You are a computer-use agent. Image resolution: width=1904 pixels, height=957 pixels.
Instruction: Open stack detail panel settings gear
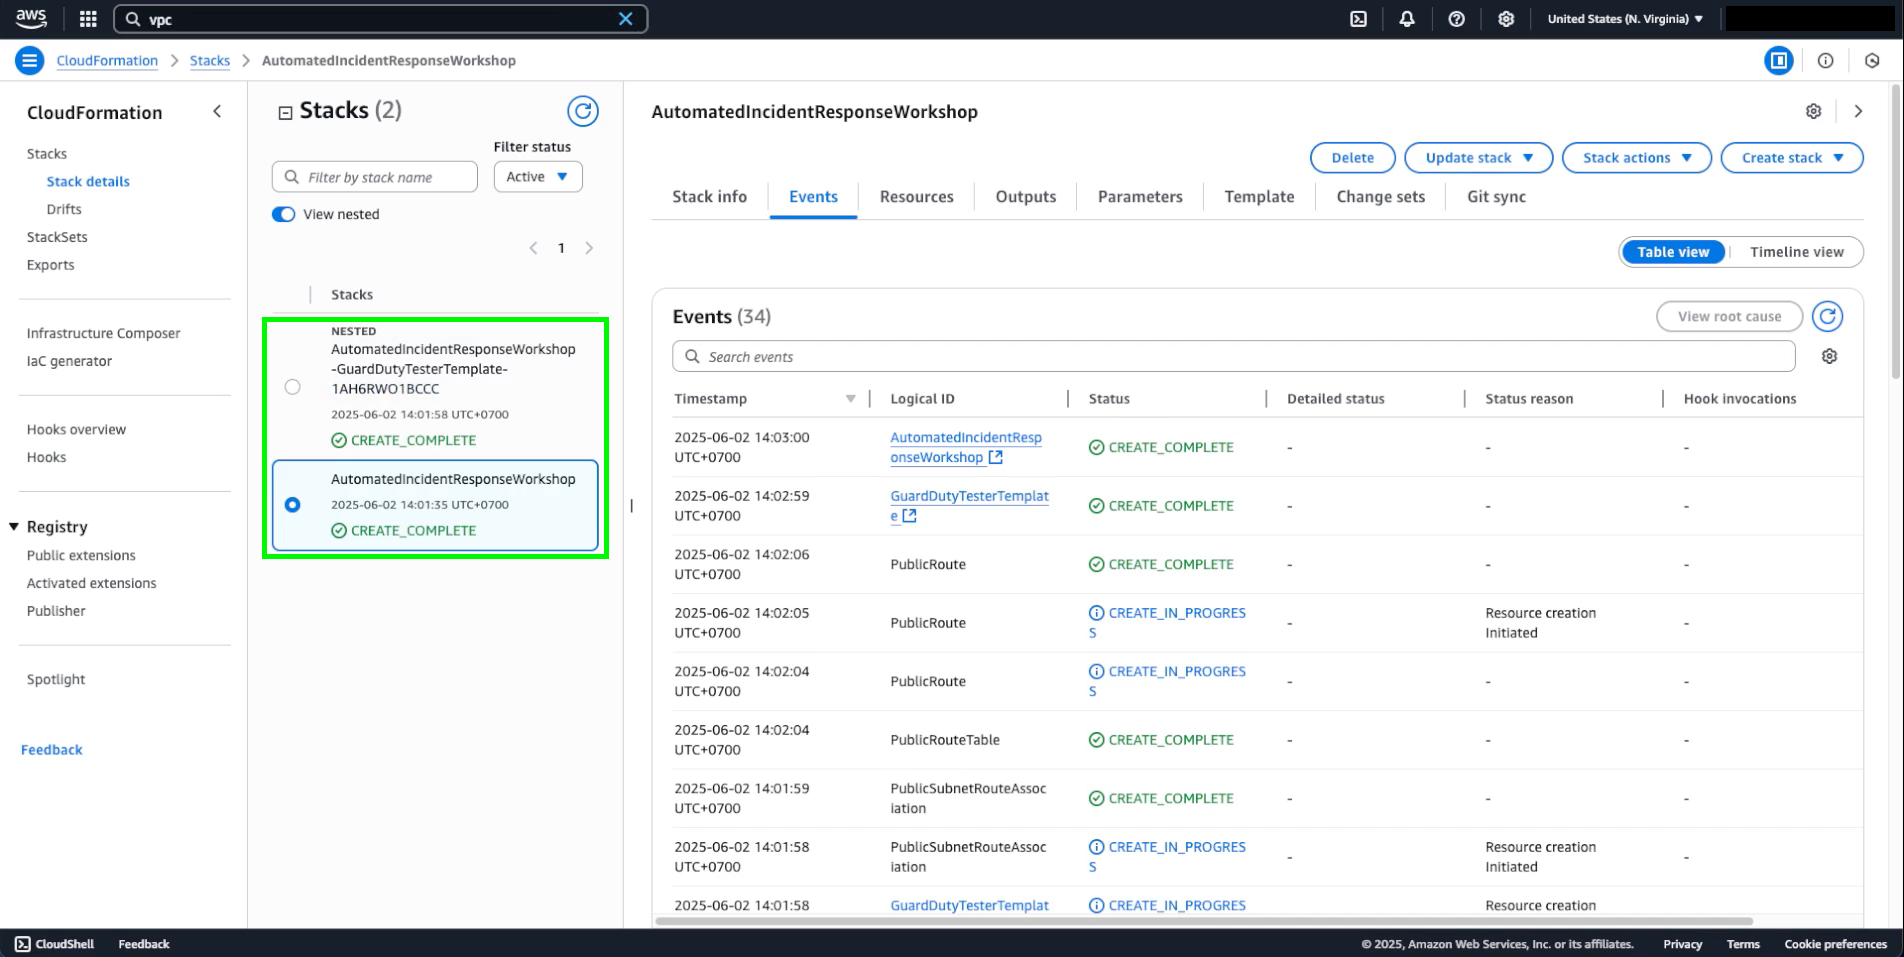[x=1814, y=111]
